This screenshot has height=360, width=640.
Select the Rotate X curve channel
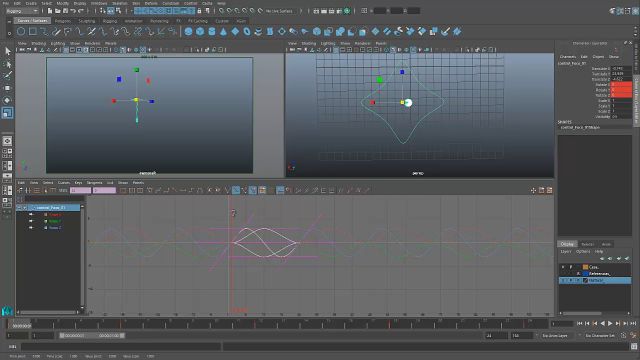55,215
